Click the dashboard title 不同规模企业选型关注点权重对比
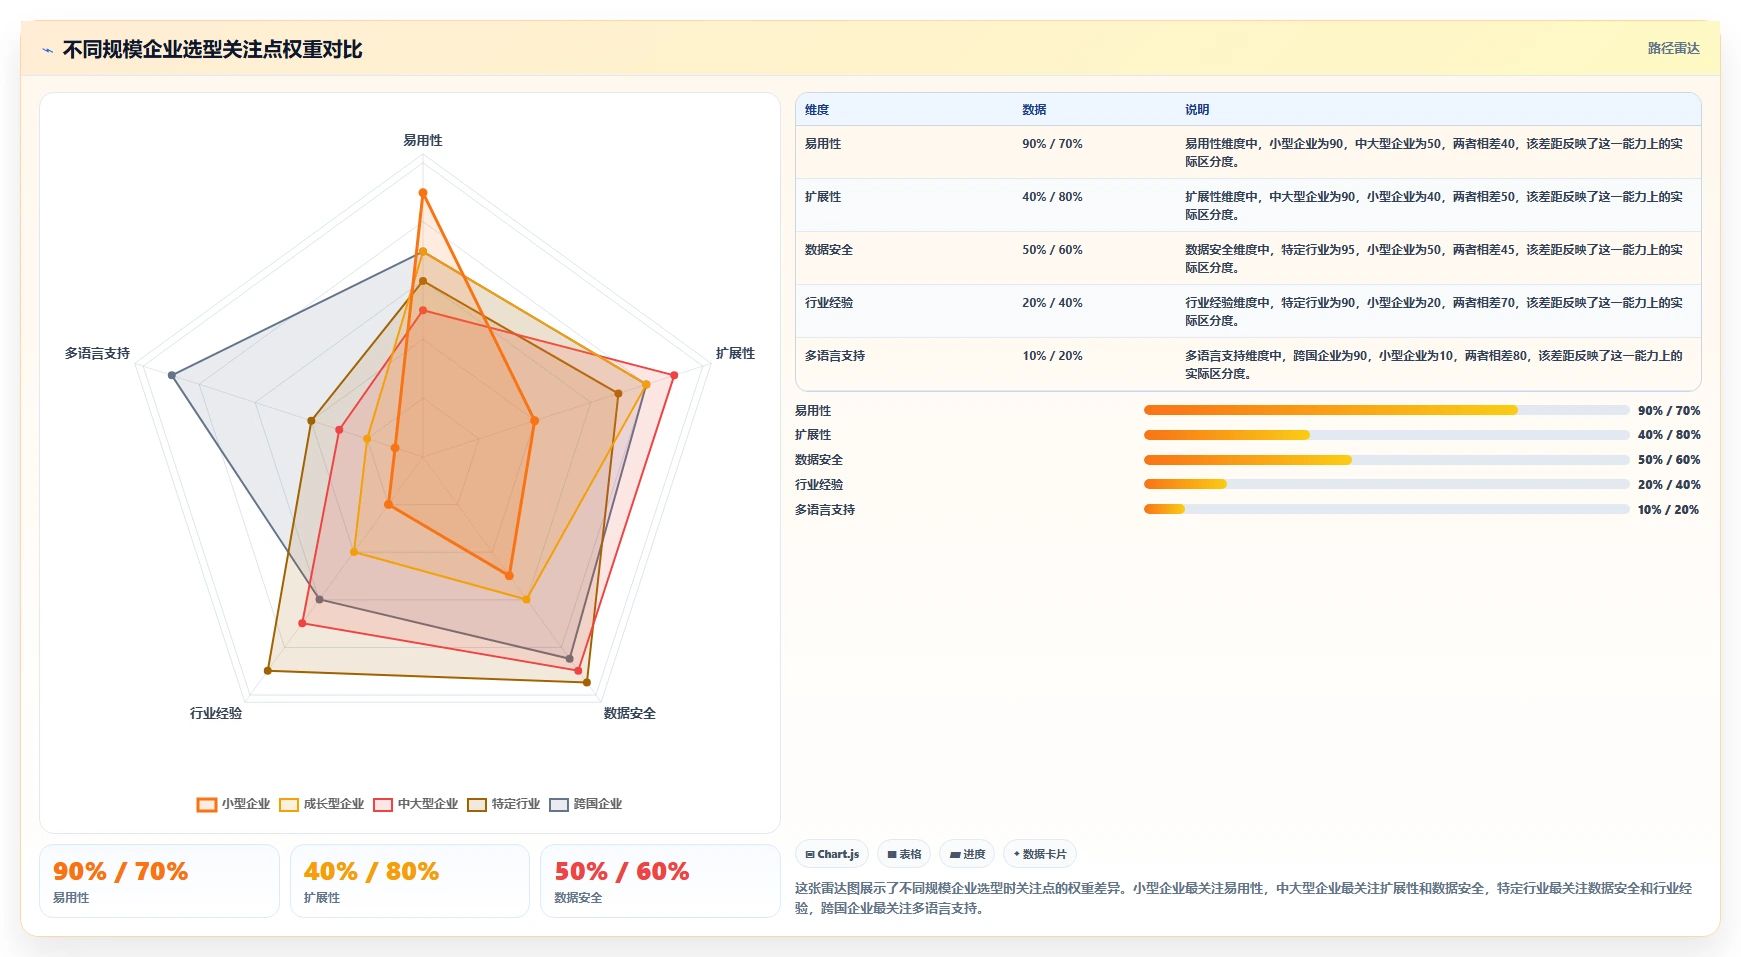 (212, 50)
